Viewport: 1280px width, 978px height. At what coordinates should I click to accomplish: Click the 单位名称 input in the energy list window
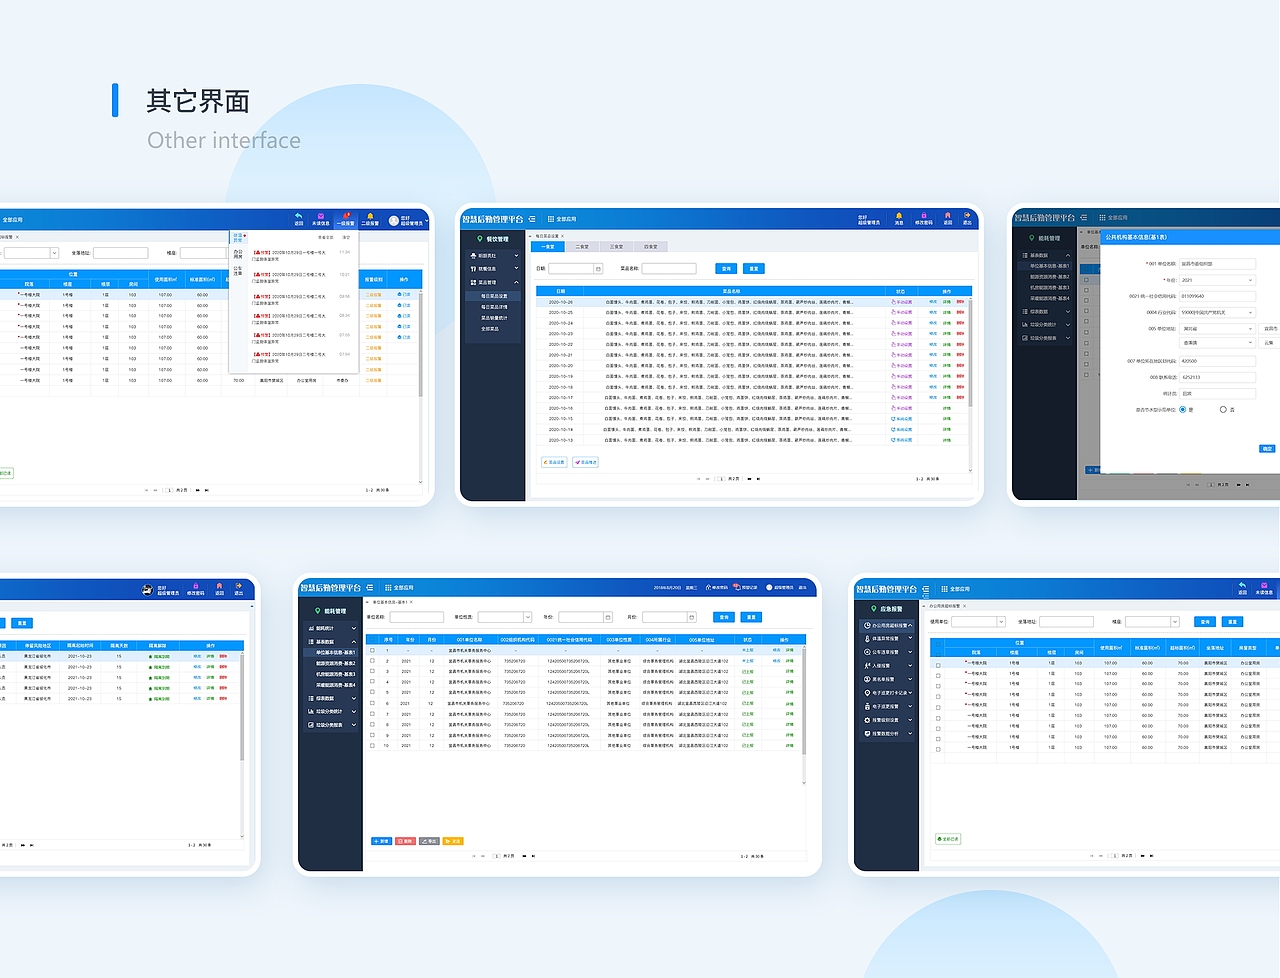point(416,617)
